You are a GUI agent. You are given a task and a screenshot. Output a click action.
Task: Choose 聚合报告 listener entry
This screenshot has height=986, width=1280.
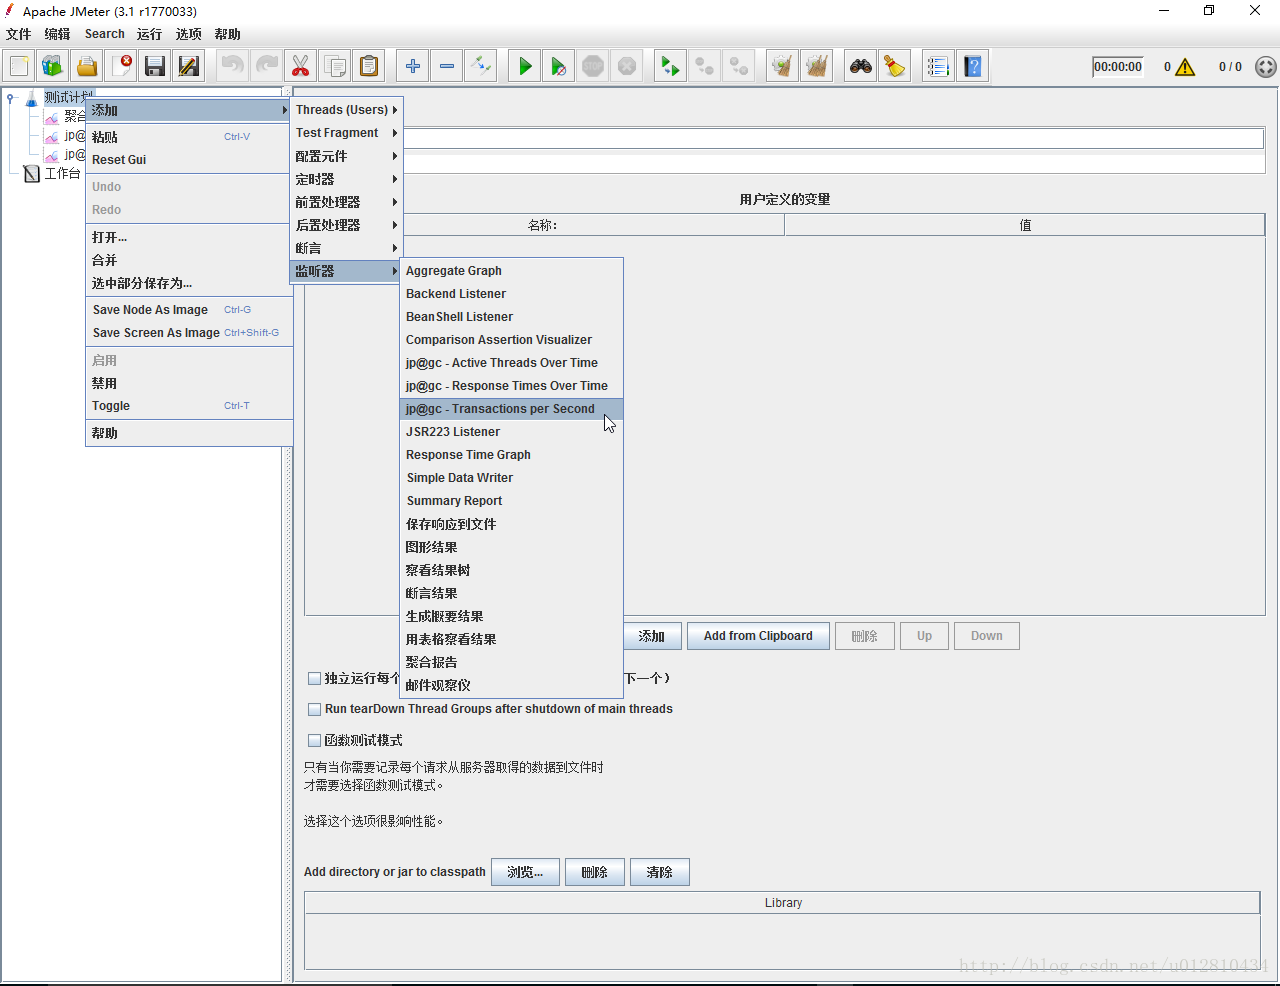tap(511, 662)
